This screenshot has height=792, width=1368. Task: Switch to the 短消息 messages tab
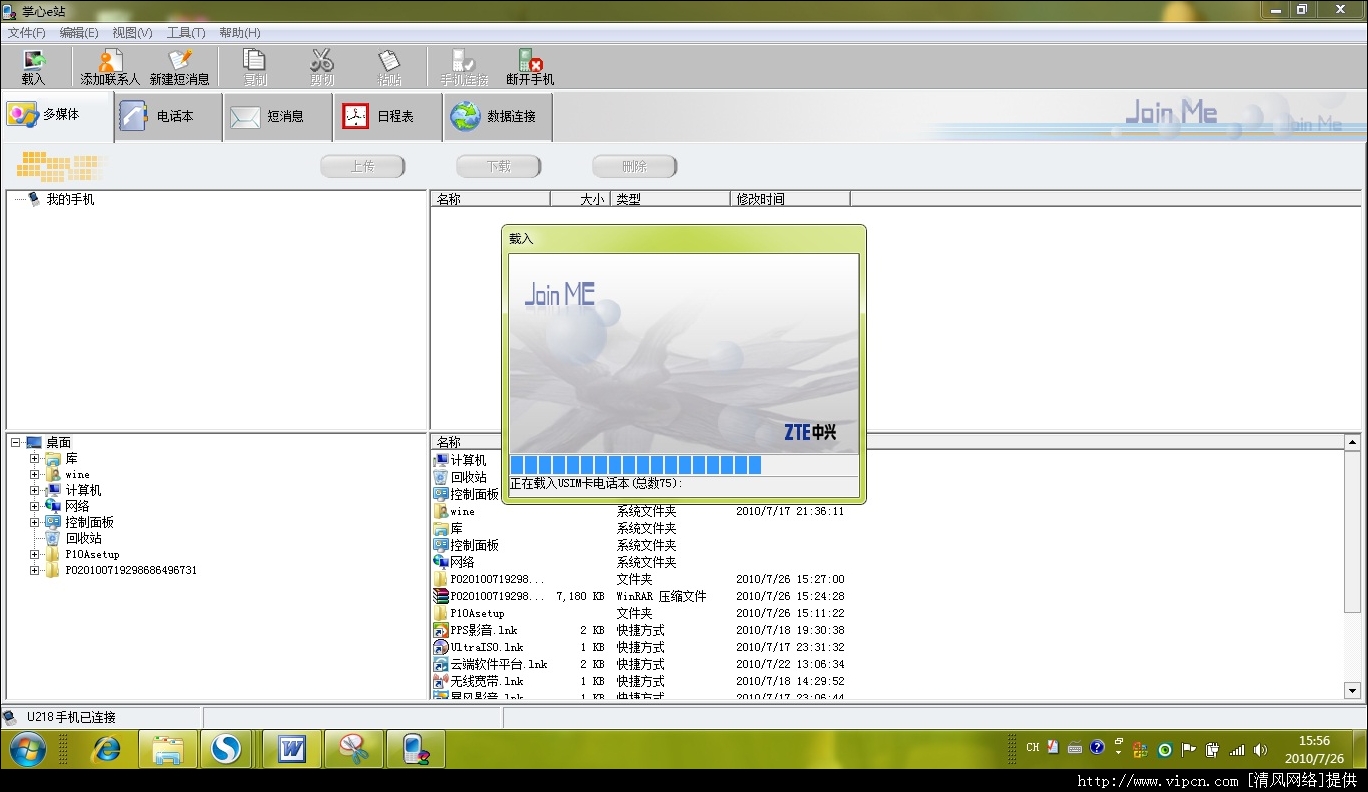coord(278,117)
